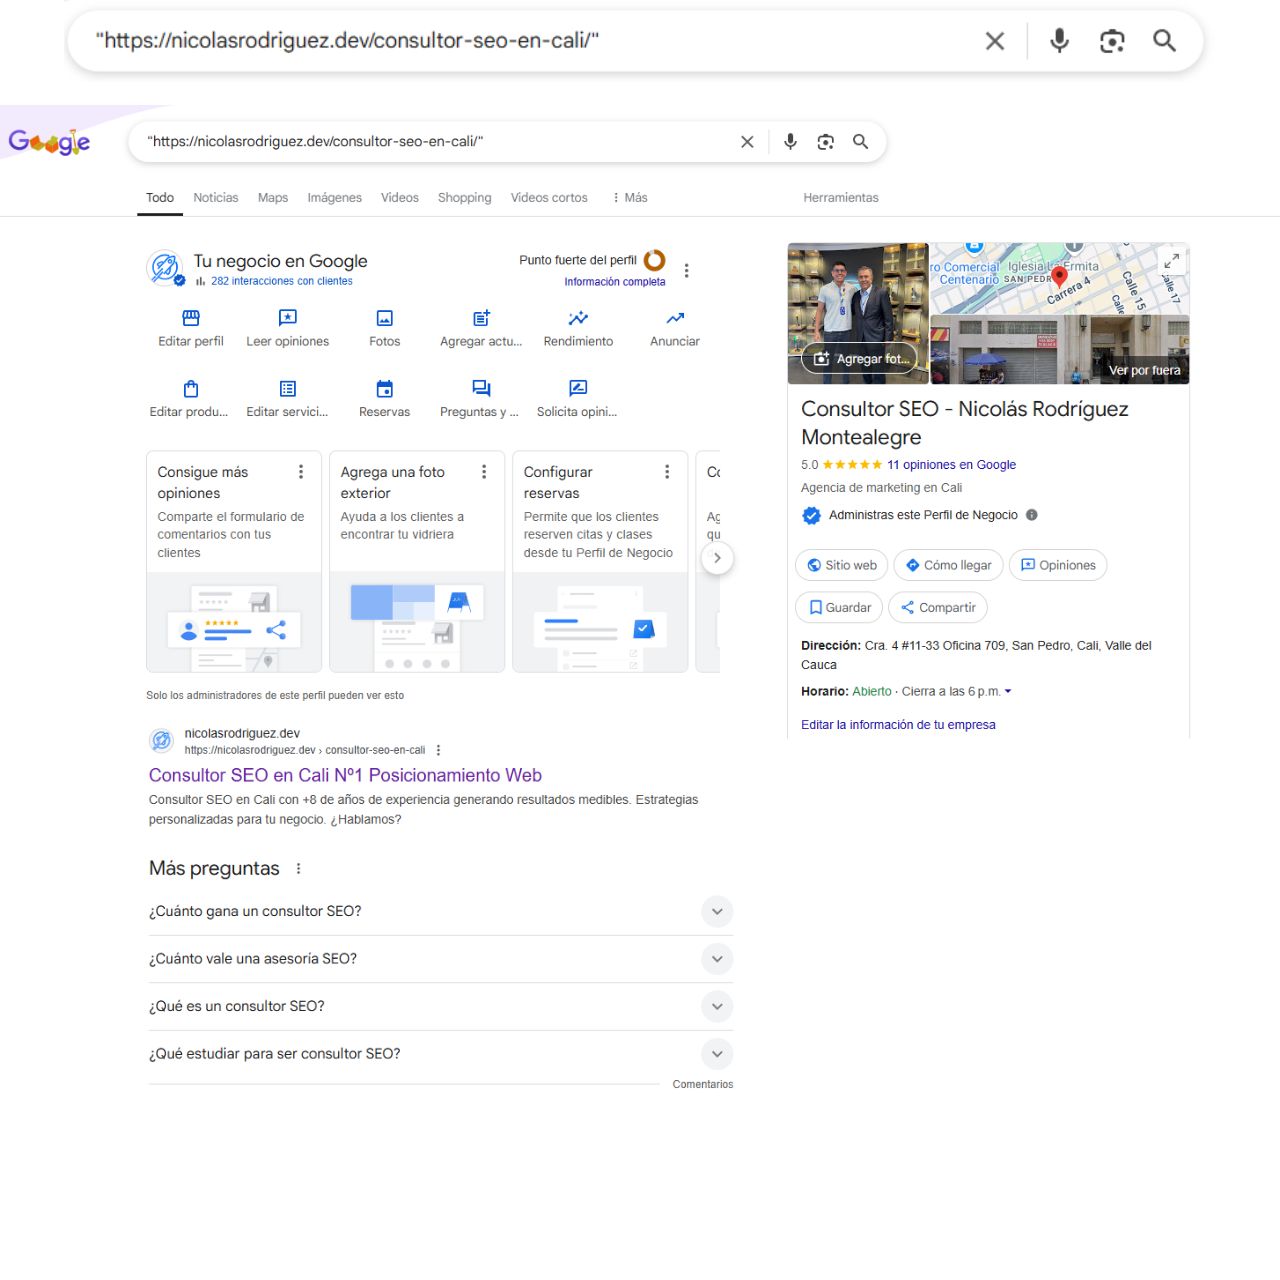
Task: Click Información completa link
Action: tap(615, 282)
